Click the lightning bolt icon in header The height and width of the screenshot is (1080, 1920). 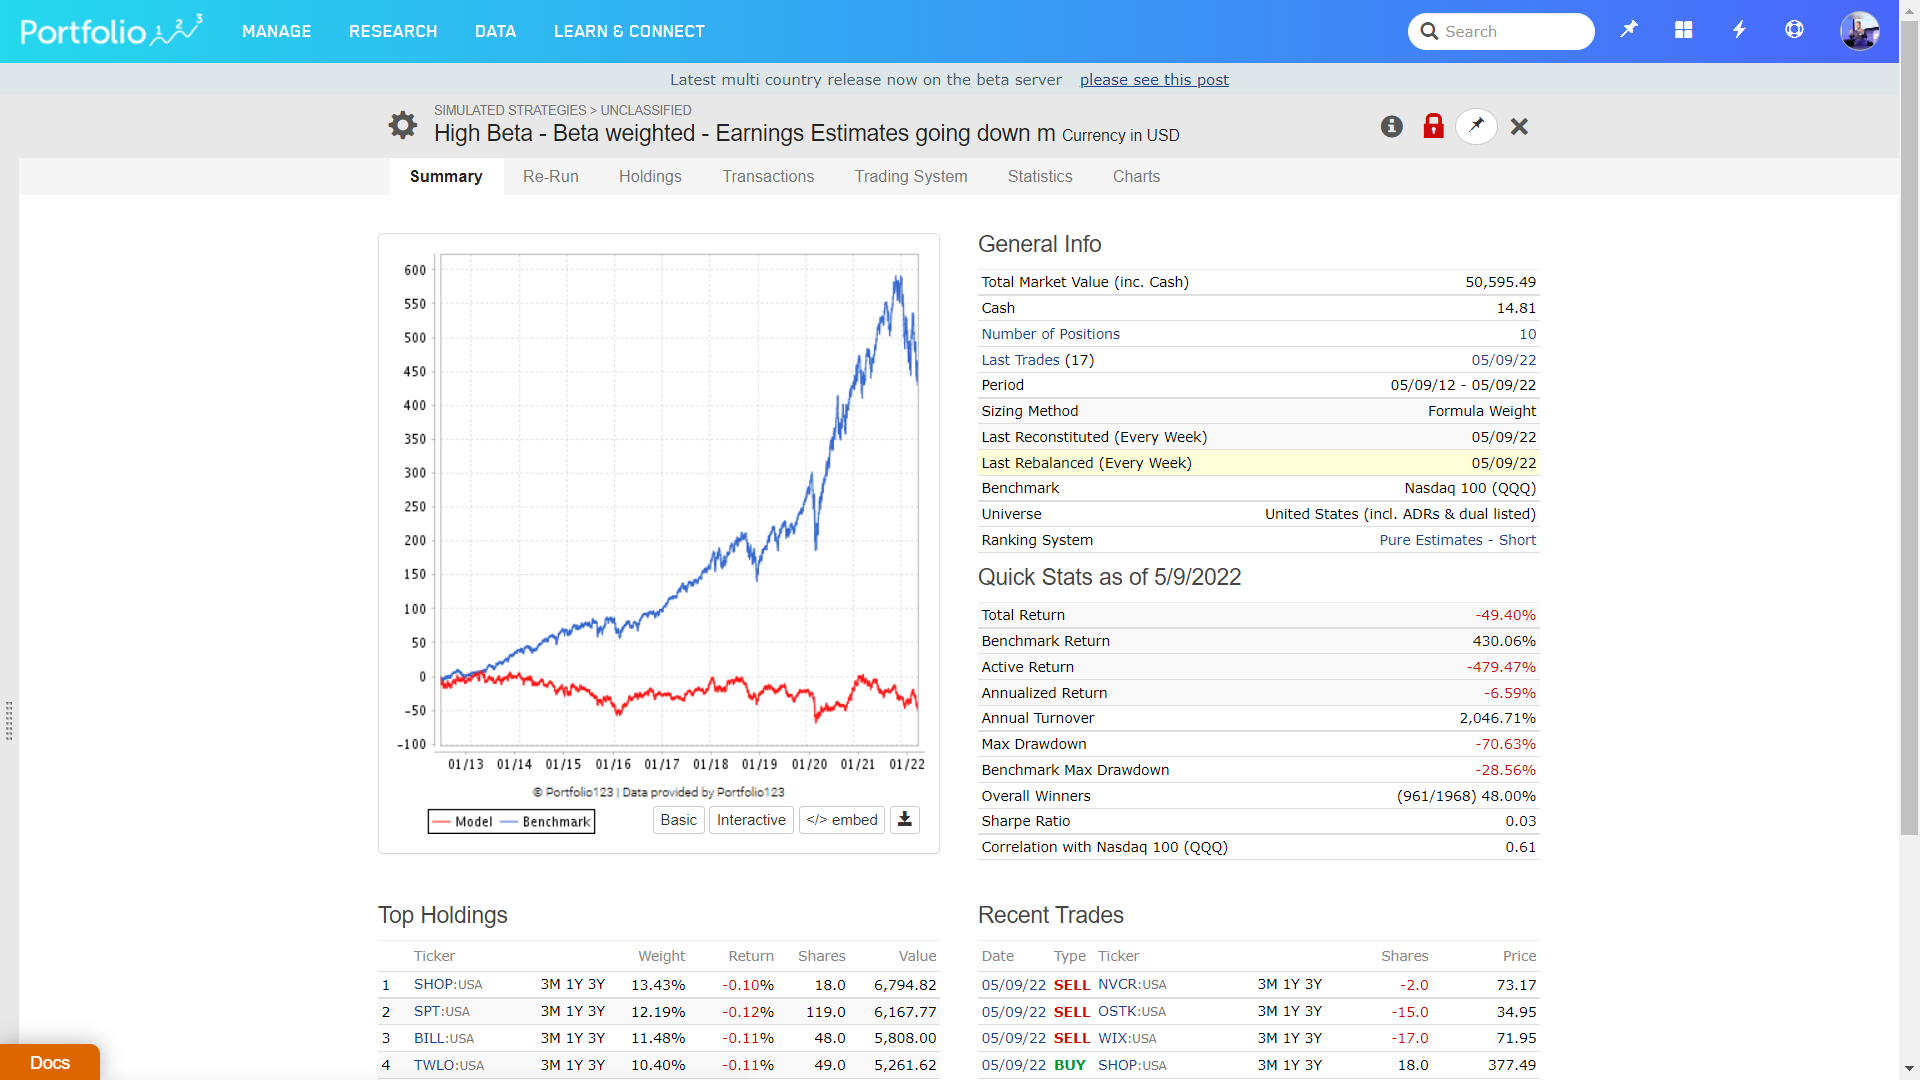tap(1739, 30)
